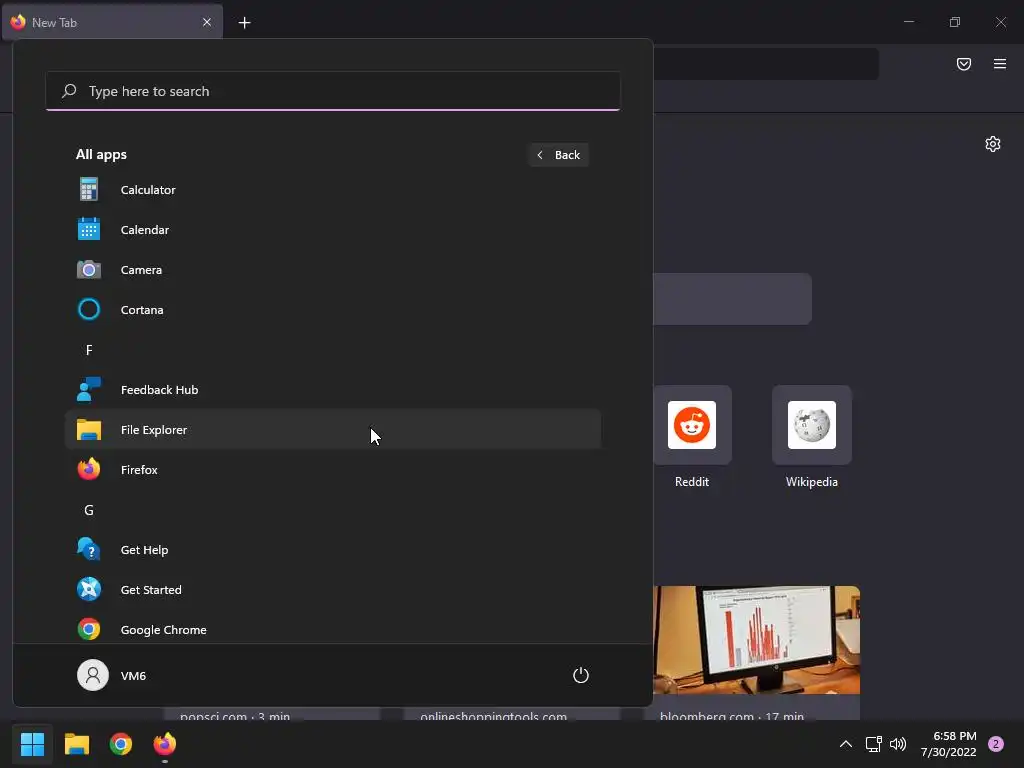This screenshot has width=1024, height=768.
Task: Open a new Firefox tab
Action: (244, 23)
